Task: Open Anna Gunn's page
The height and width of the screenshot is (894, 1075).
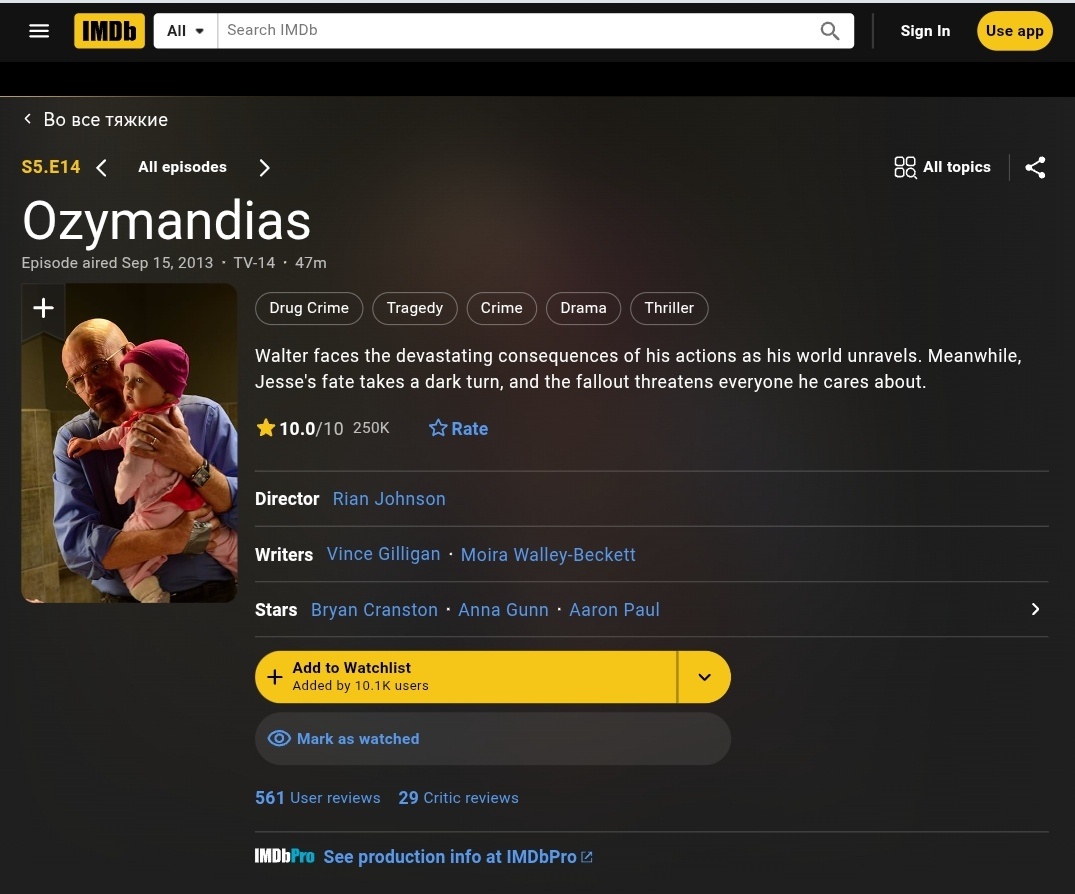Action: click(x=503, y=609)
